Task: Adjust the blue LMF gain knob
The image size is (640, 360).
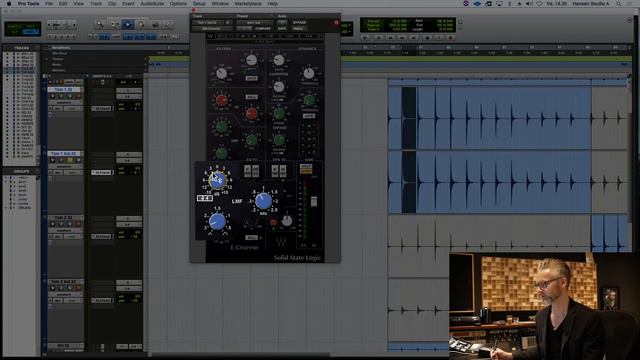Action: (x=217, y=180)
